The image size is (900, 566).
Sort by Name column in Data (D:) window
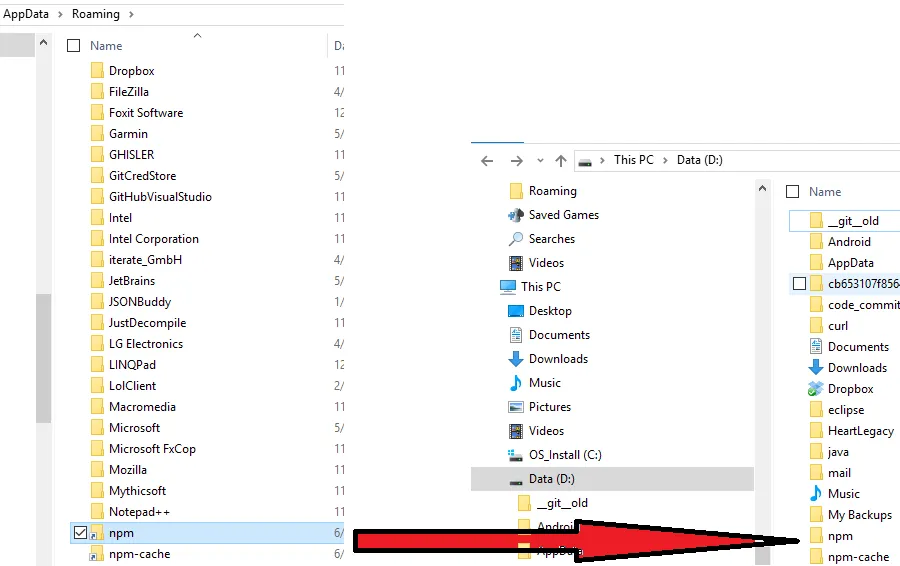click(x=825, y=192)
